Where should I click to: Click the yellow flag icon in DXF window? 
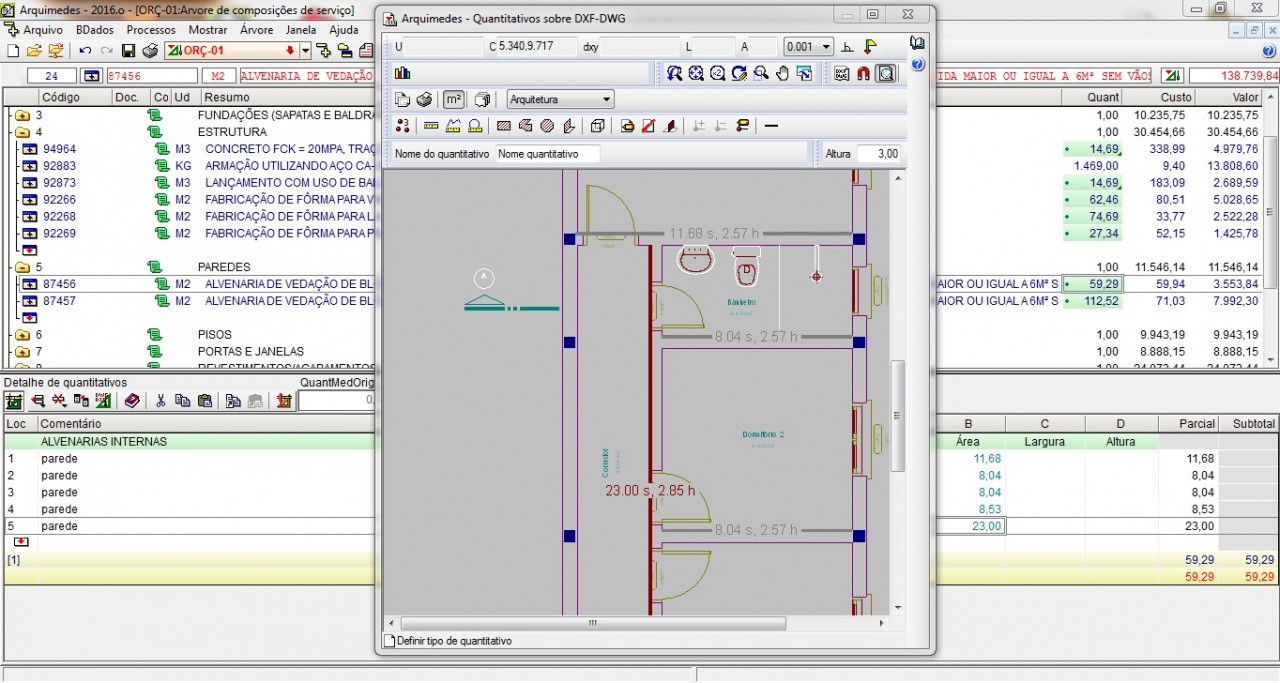point(870,47)
